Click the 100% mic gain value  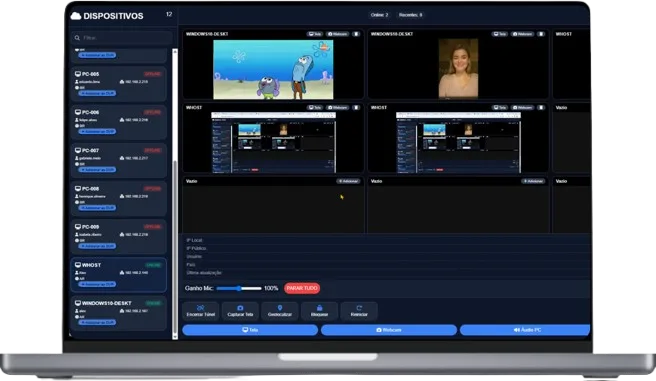[x=271, y=288]
